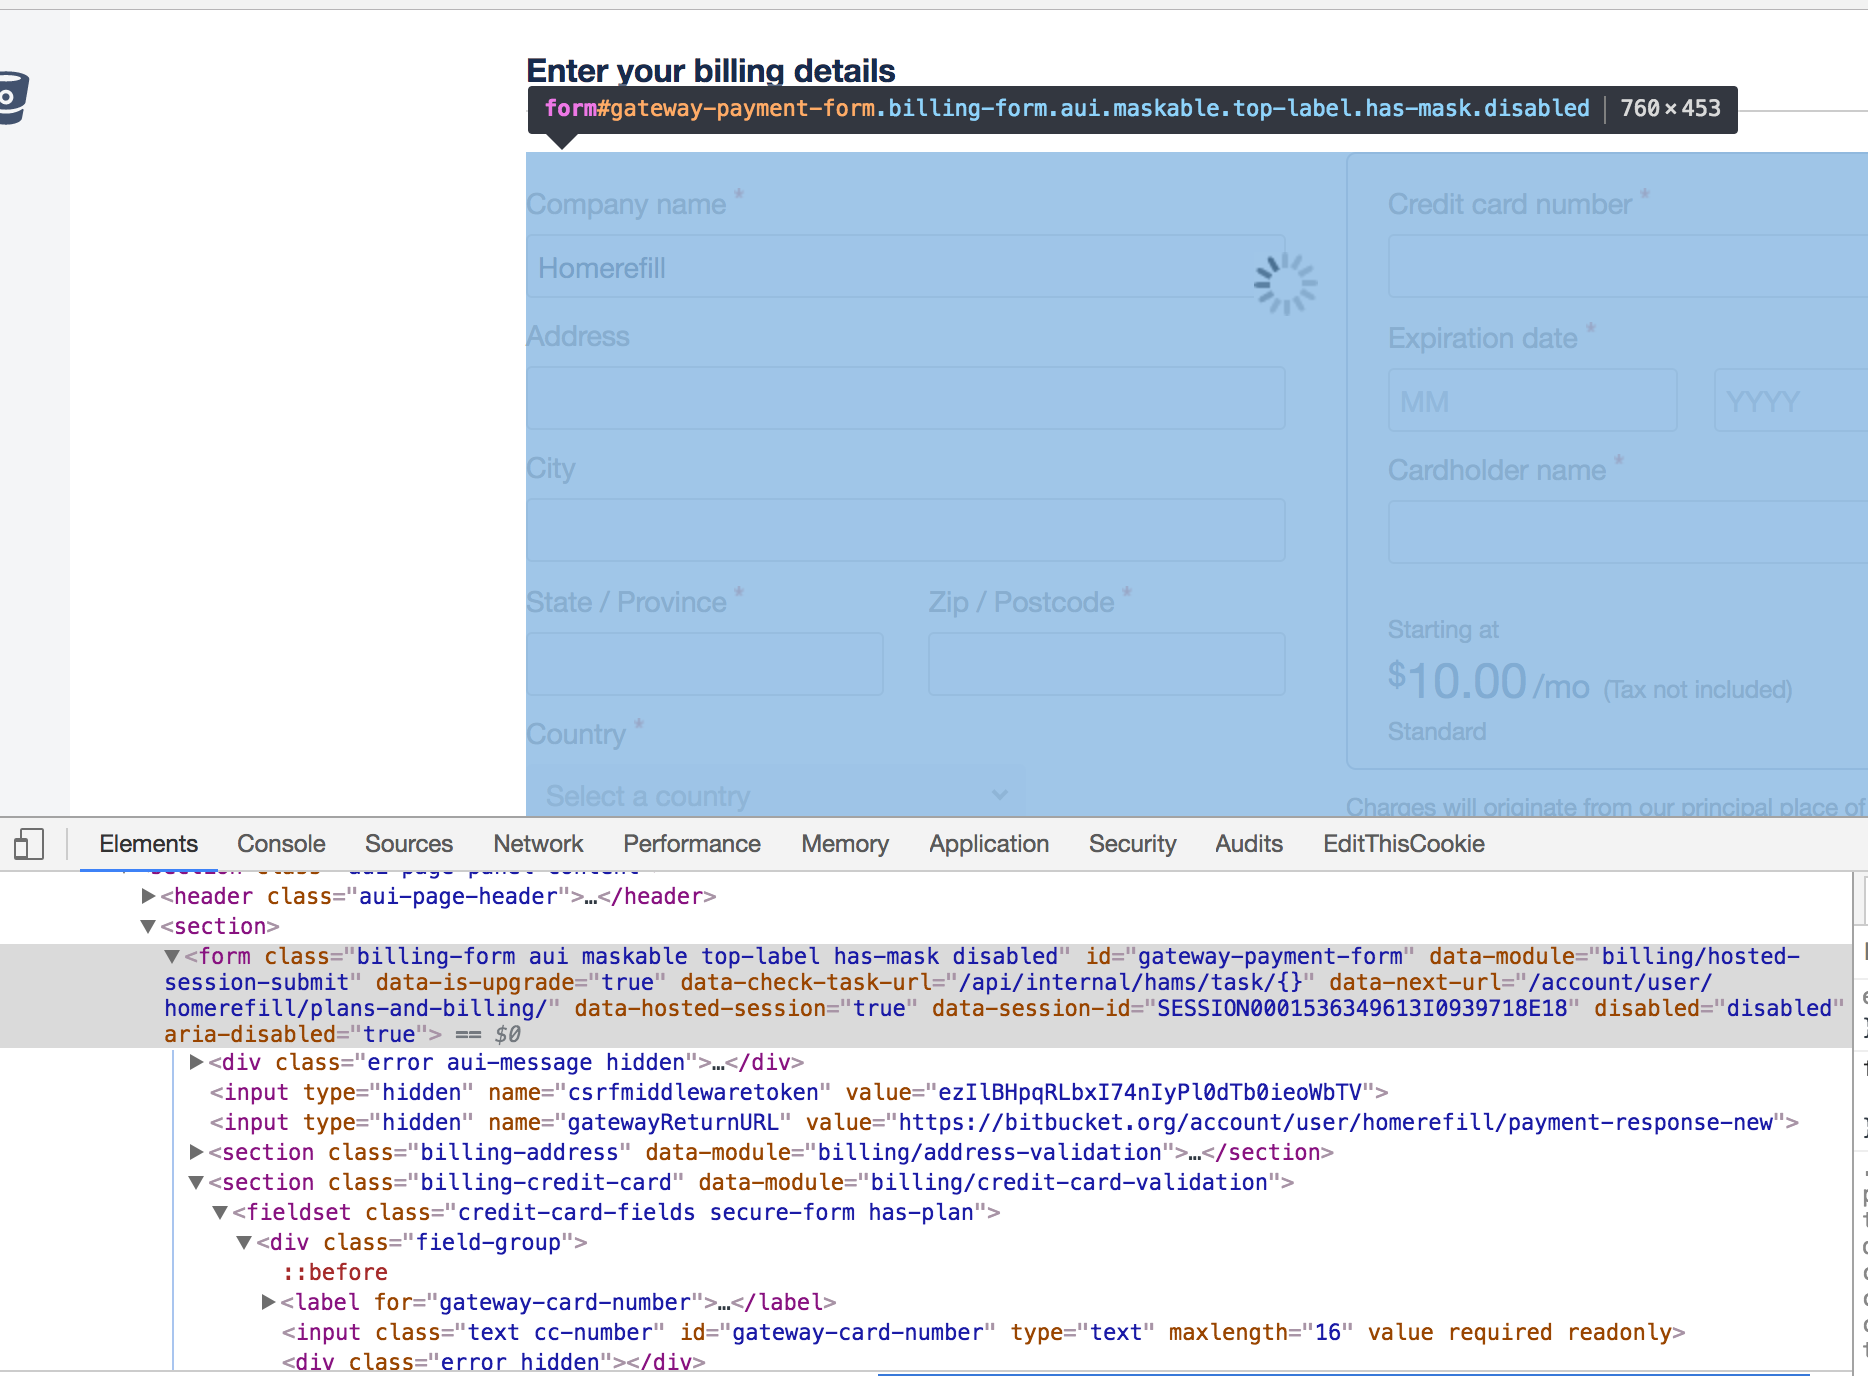Collapse the section node above the form
This screenshot has width=1868, height=1376.
click(148, 926)
